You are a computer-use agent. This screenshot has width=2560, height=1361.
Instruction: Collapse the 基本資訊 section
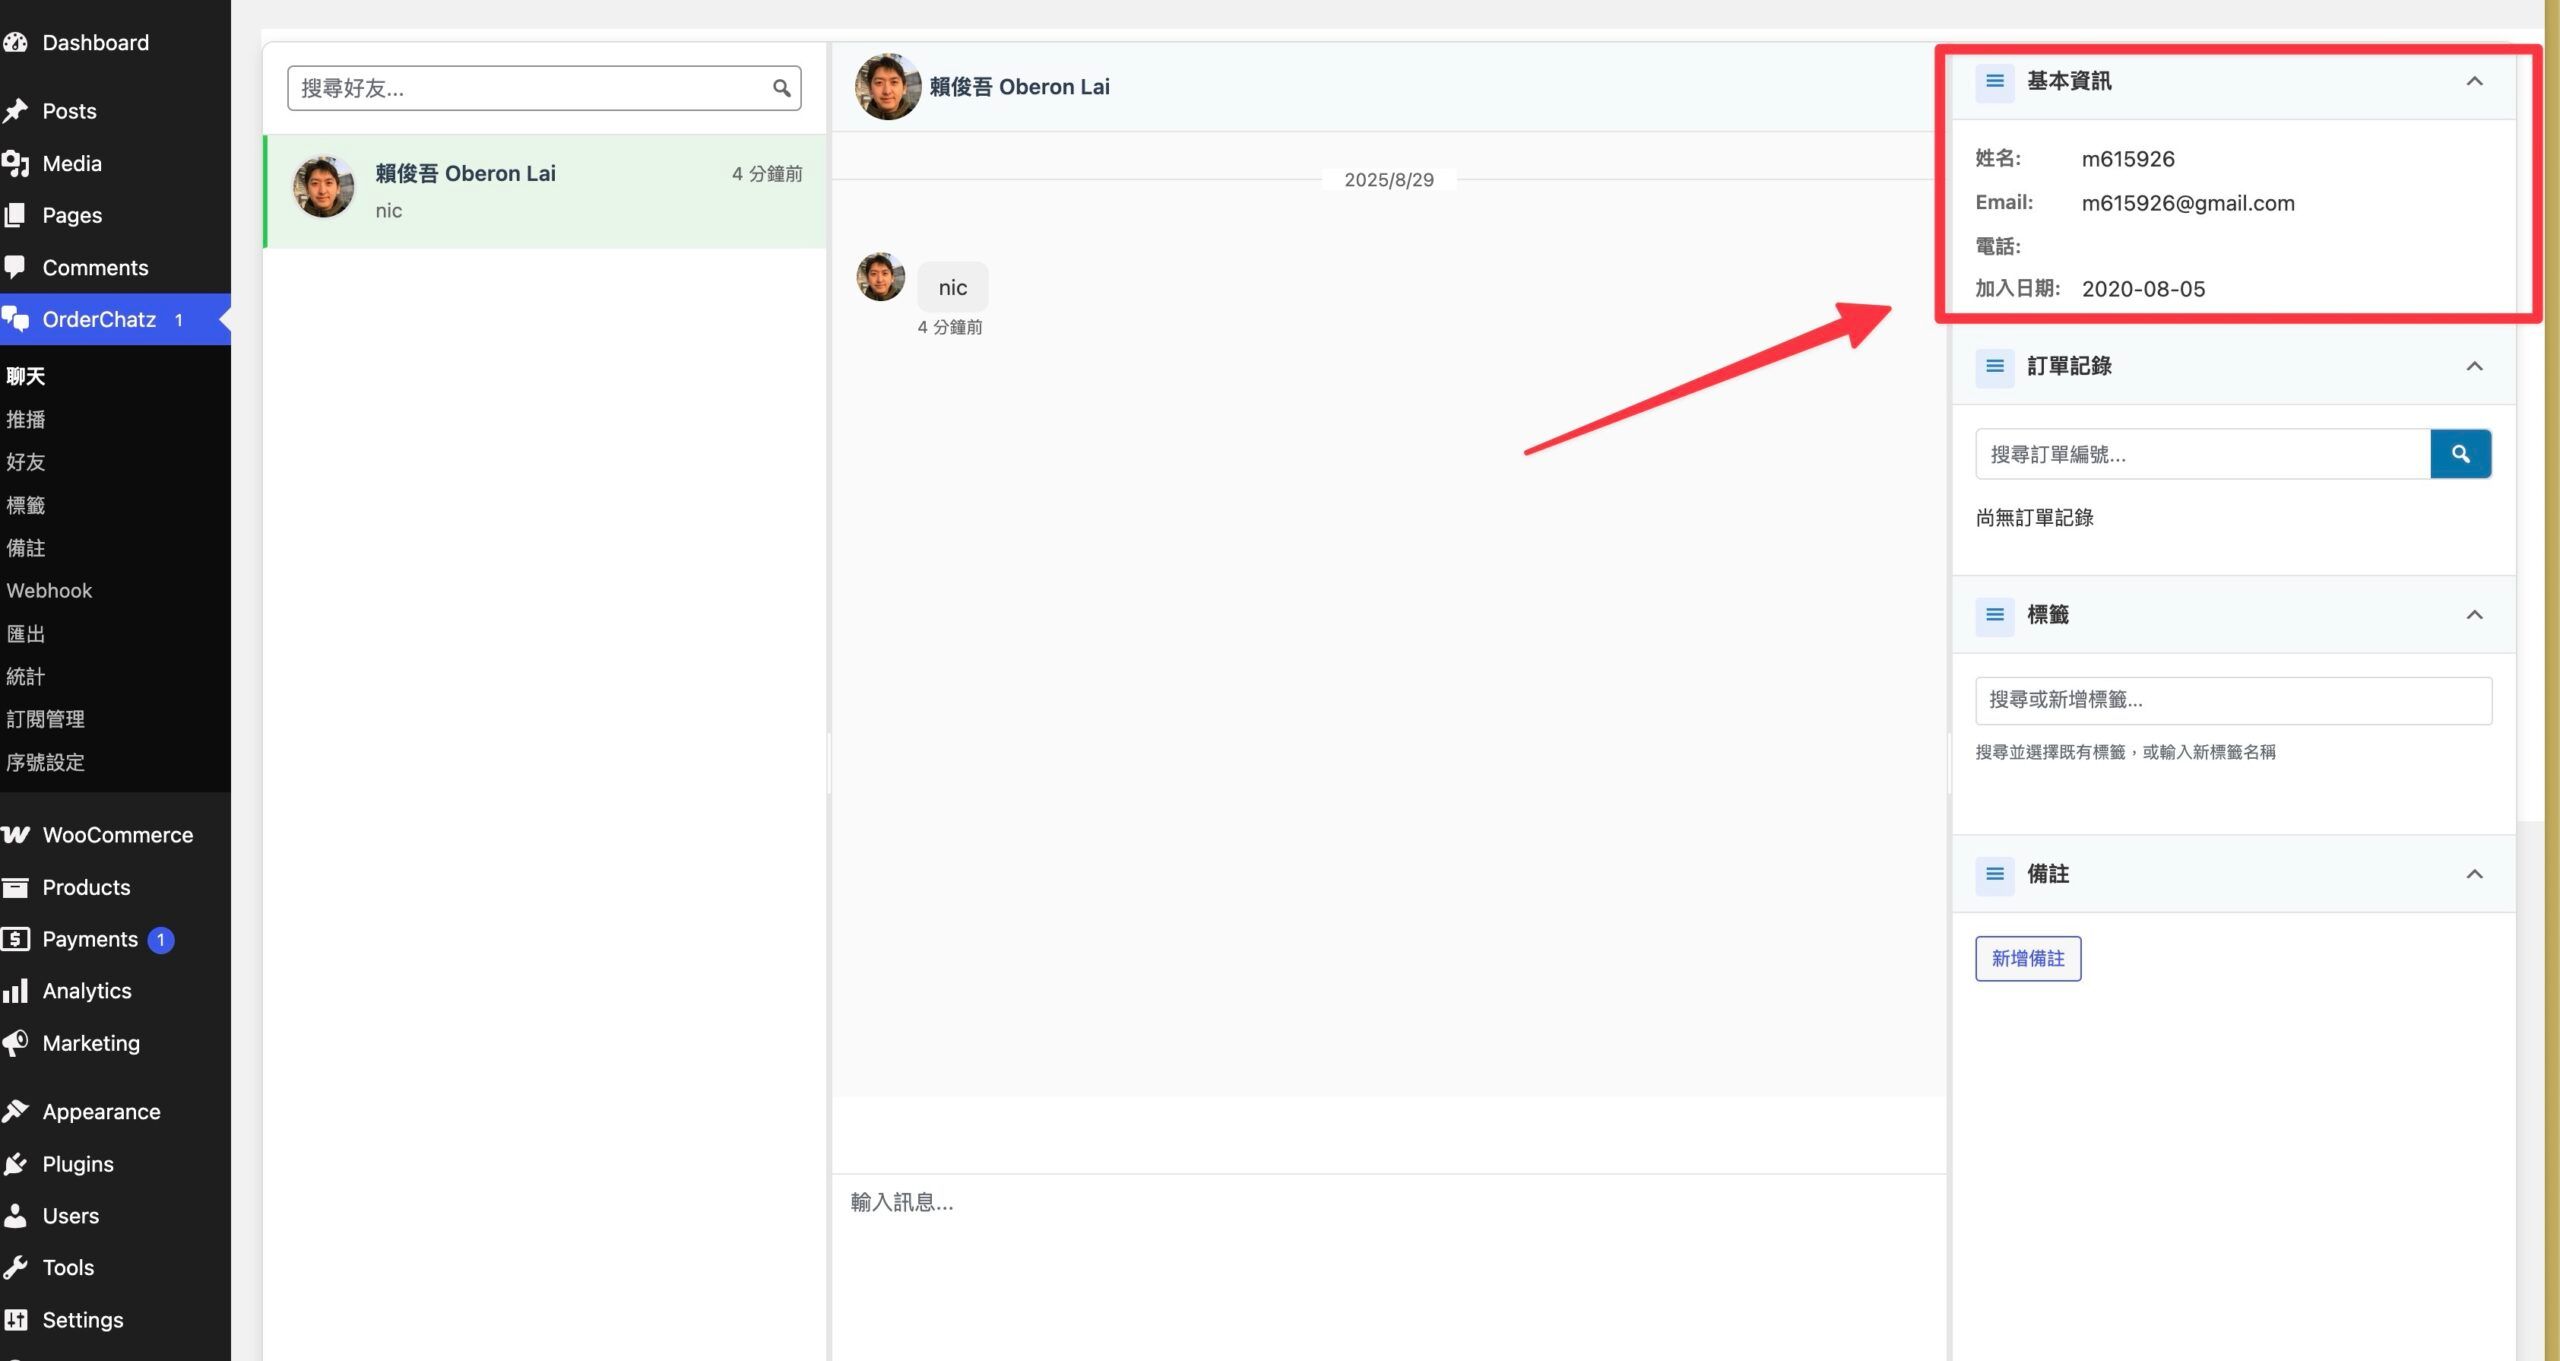click(2474, 81)
